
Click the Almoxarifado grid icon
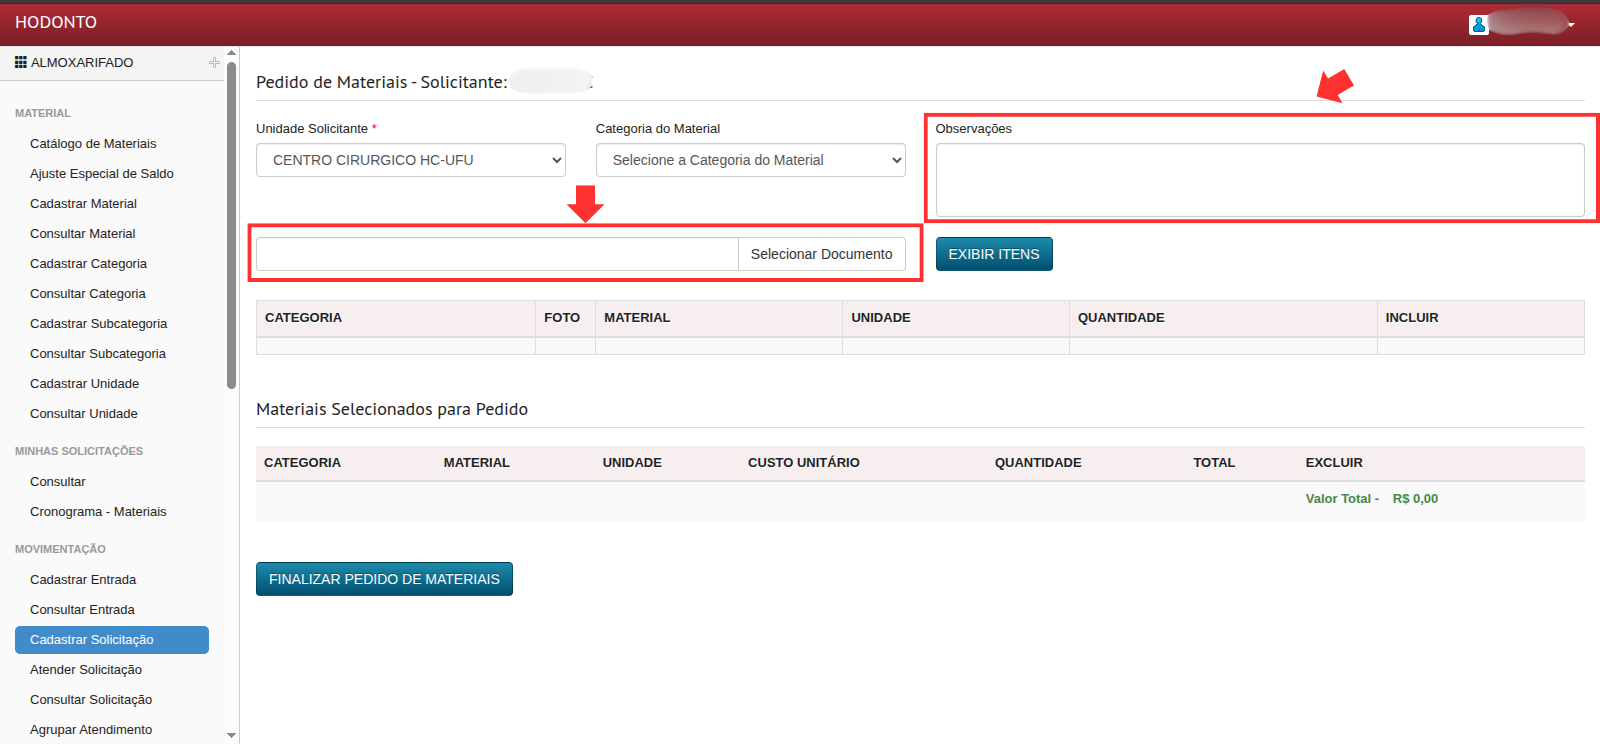pos(20,62)
